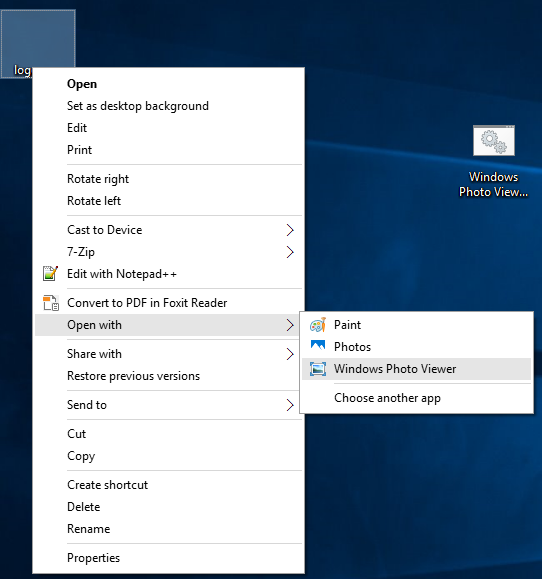Select Edit with Notepad++
The height and width of the screenshot is (579, 542).
[x=168, y=274]
